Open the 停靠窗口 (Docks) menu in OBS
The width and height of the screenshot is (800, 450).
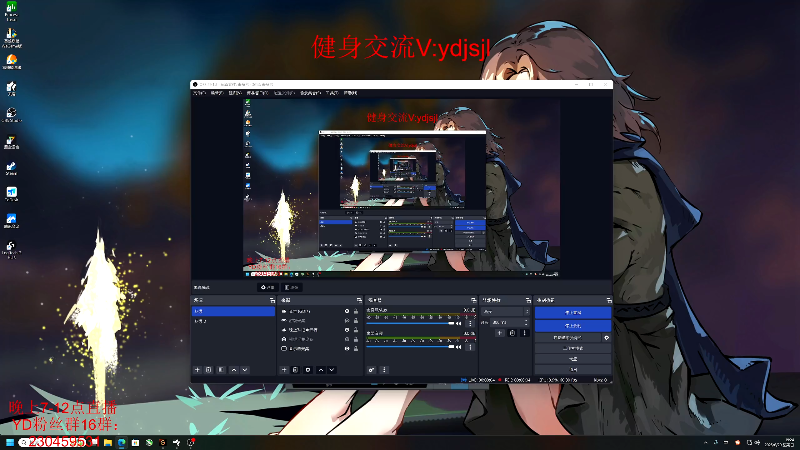[257, 93]
